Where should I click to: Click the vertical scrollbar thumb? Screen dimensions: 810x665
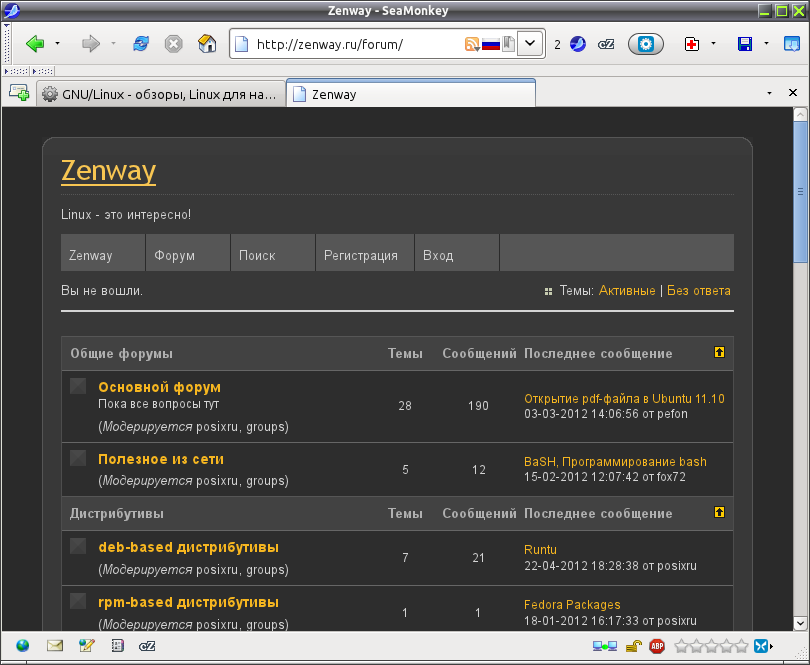coord(800,192)
